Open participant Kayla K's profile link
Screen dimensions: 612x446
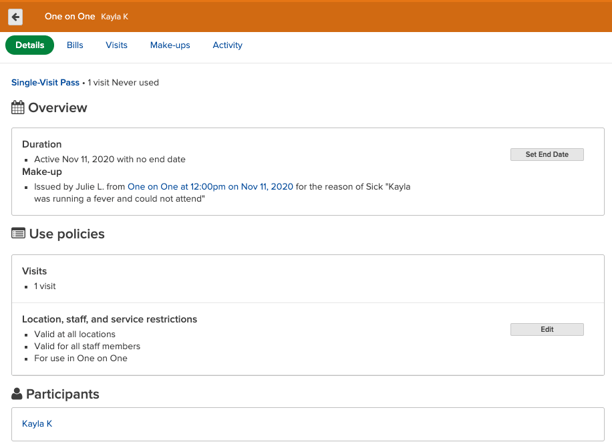tap(37, 424)
